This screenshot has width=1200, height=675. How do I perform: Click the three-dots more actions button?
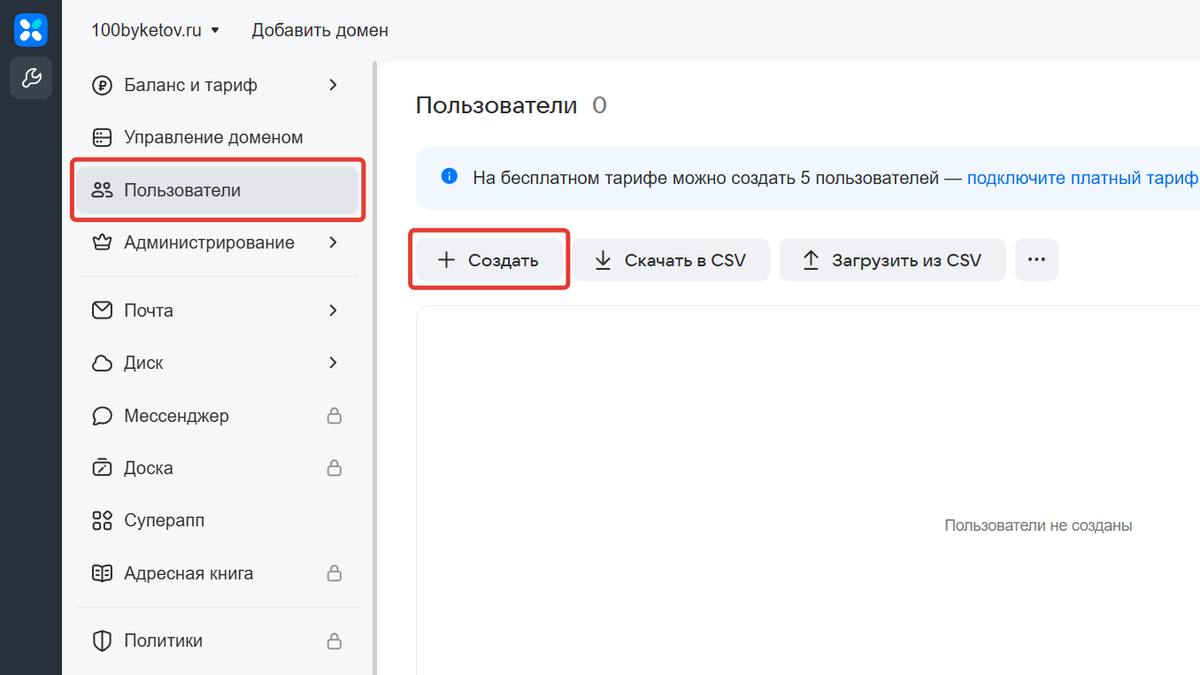1037,259
